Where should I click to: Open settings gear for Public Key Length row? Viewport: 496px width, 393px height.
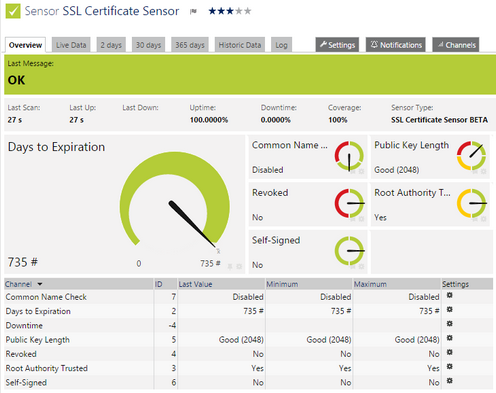click(450, 338)
